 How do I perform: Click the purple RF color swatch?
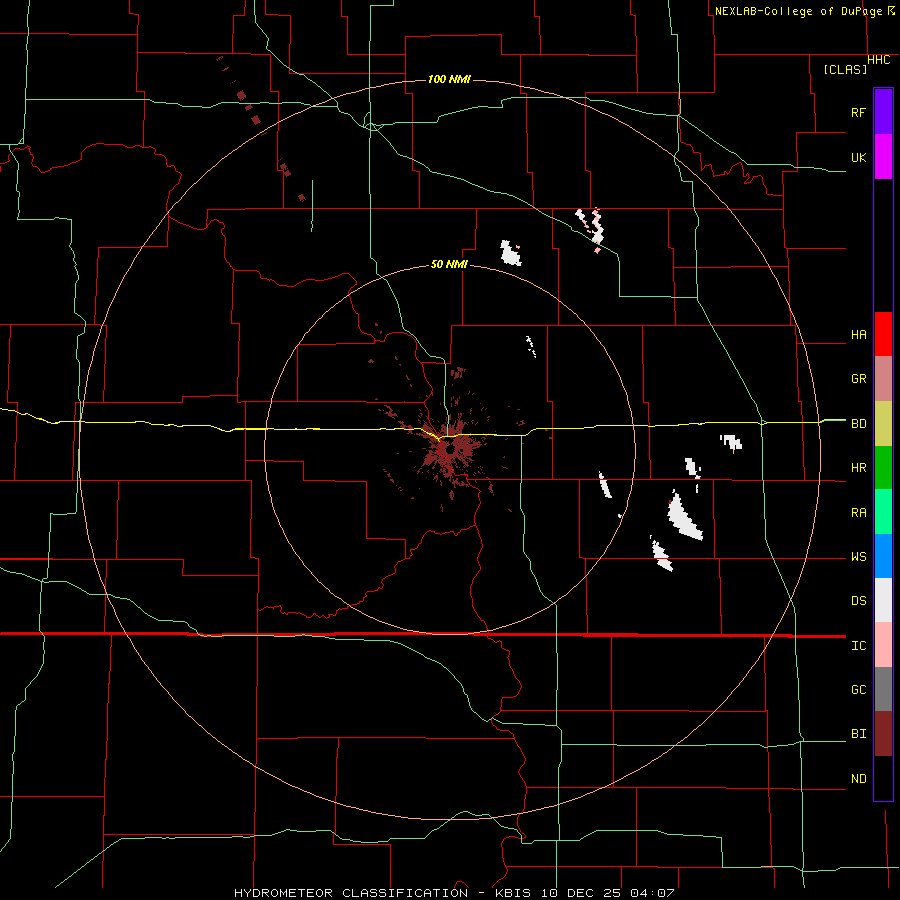pyautogui.click(x=883, y=112)
